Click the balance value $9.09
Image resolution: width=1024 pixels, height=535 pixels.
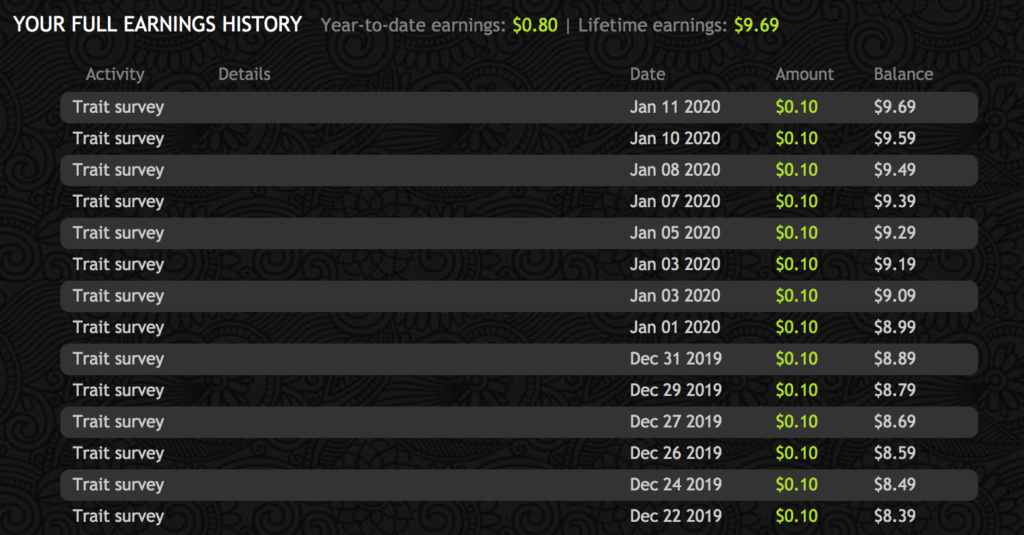(x=895, y=296)
